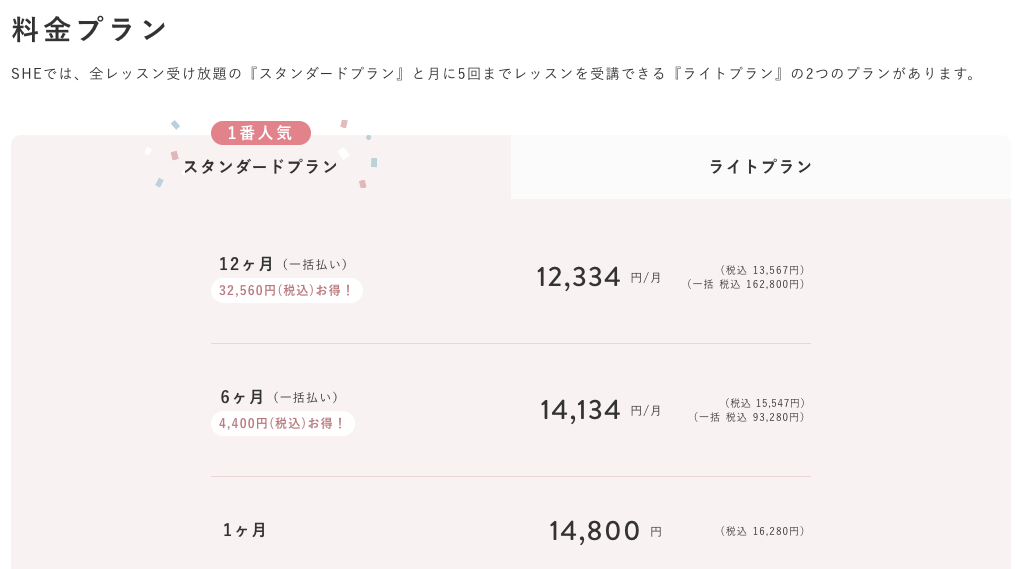The width and height of the screenshot is (1015, 569).
Task: Click the 税込 13,567円 tax-included note
Action: click(762, 270)
